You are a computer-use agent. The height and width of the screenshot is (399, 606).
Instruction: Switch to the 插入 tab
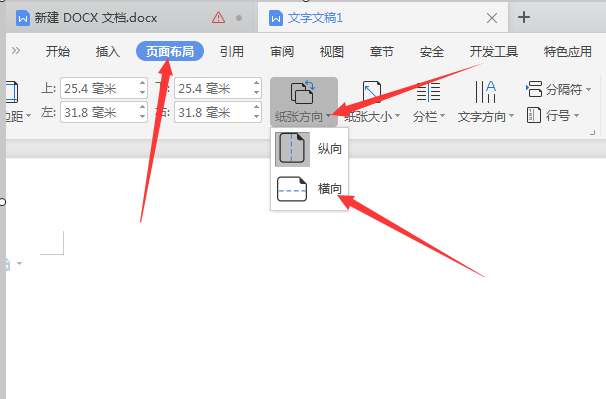click(x=107, y=51)
